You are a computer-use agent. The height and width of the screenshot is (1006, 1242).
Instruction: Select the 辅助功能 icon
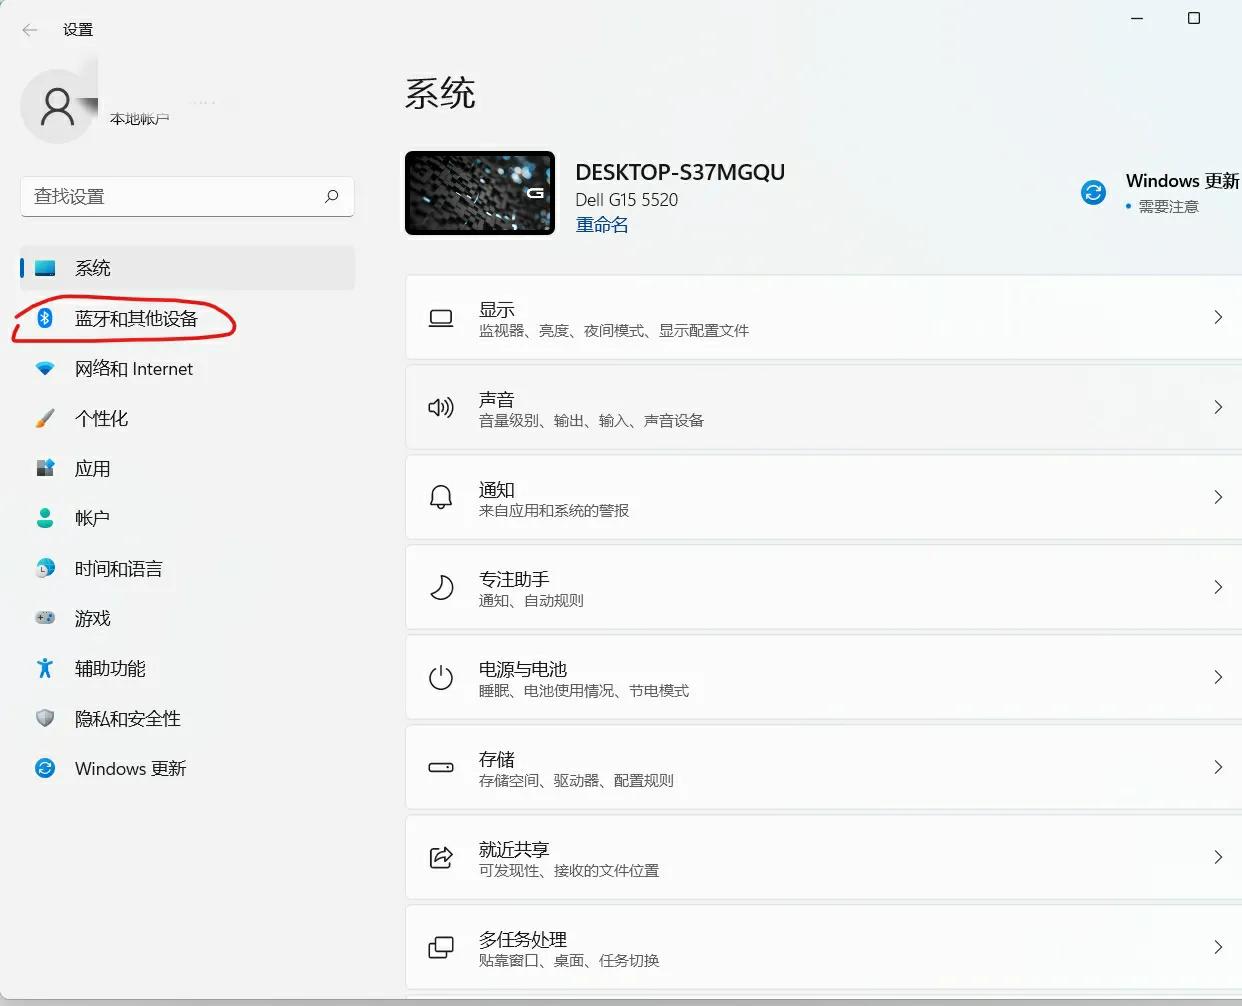click(45, 668)
